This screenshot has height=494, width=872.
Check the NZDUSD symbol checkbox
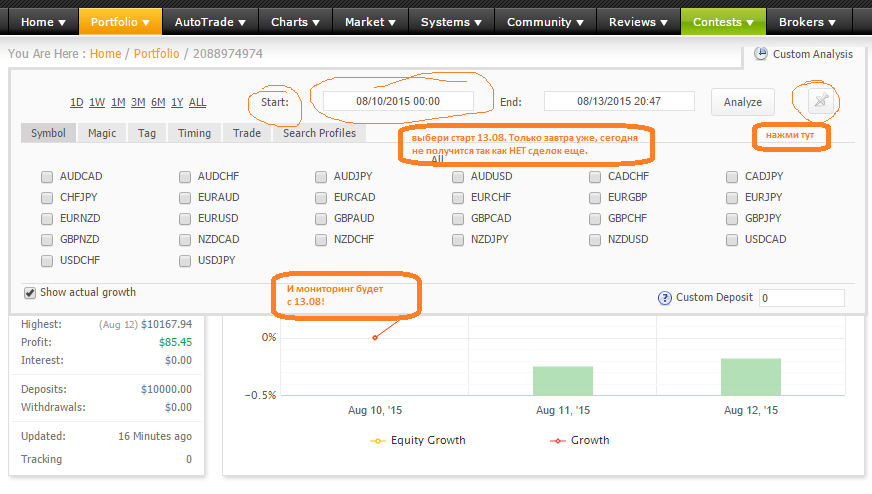[x=595, y=240]
